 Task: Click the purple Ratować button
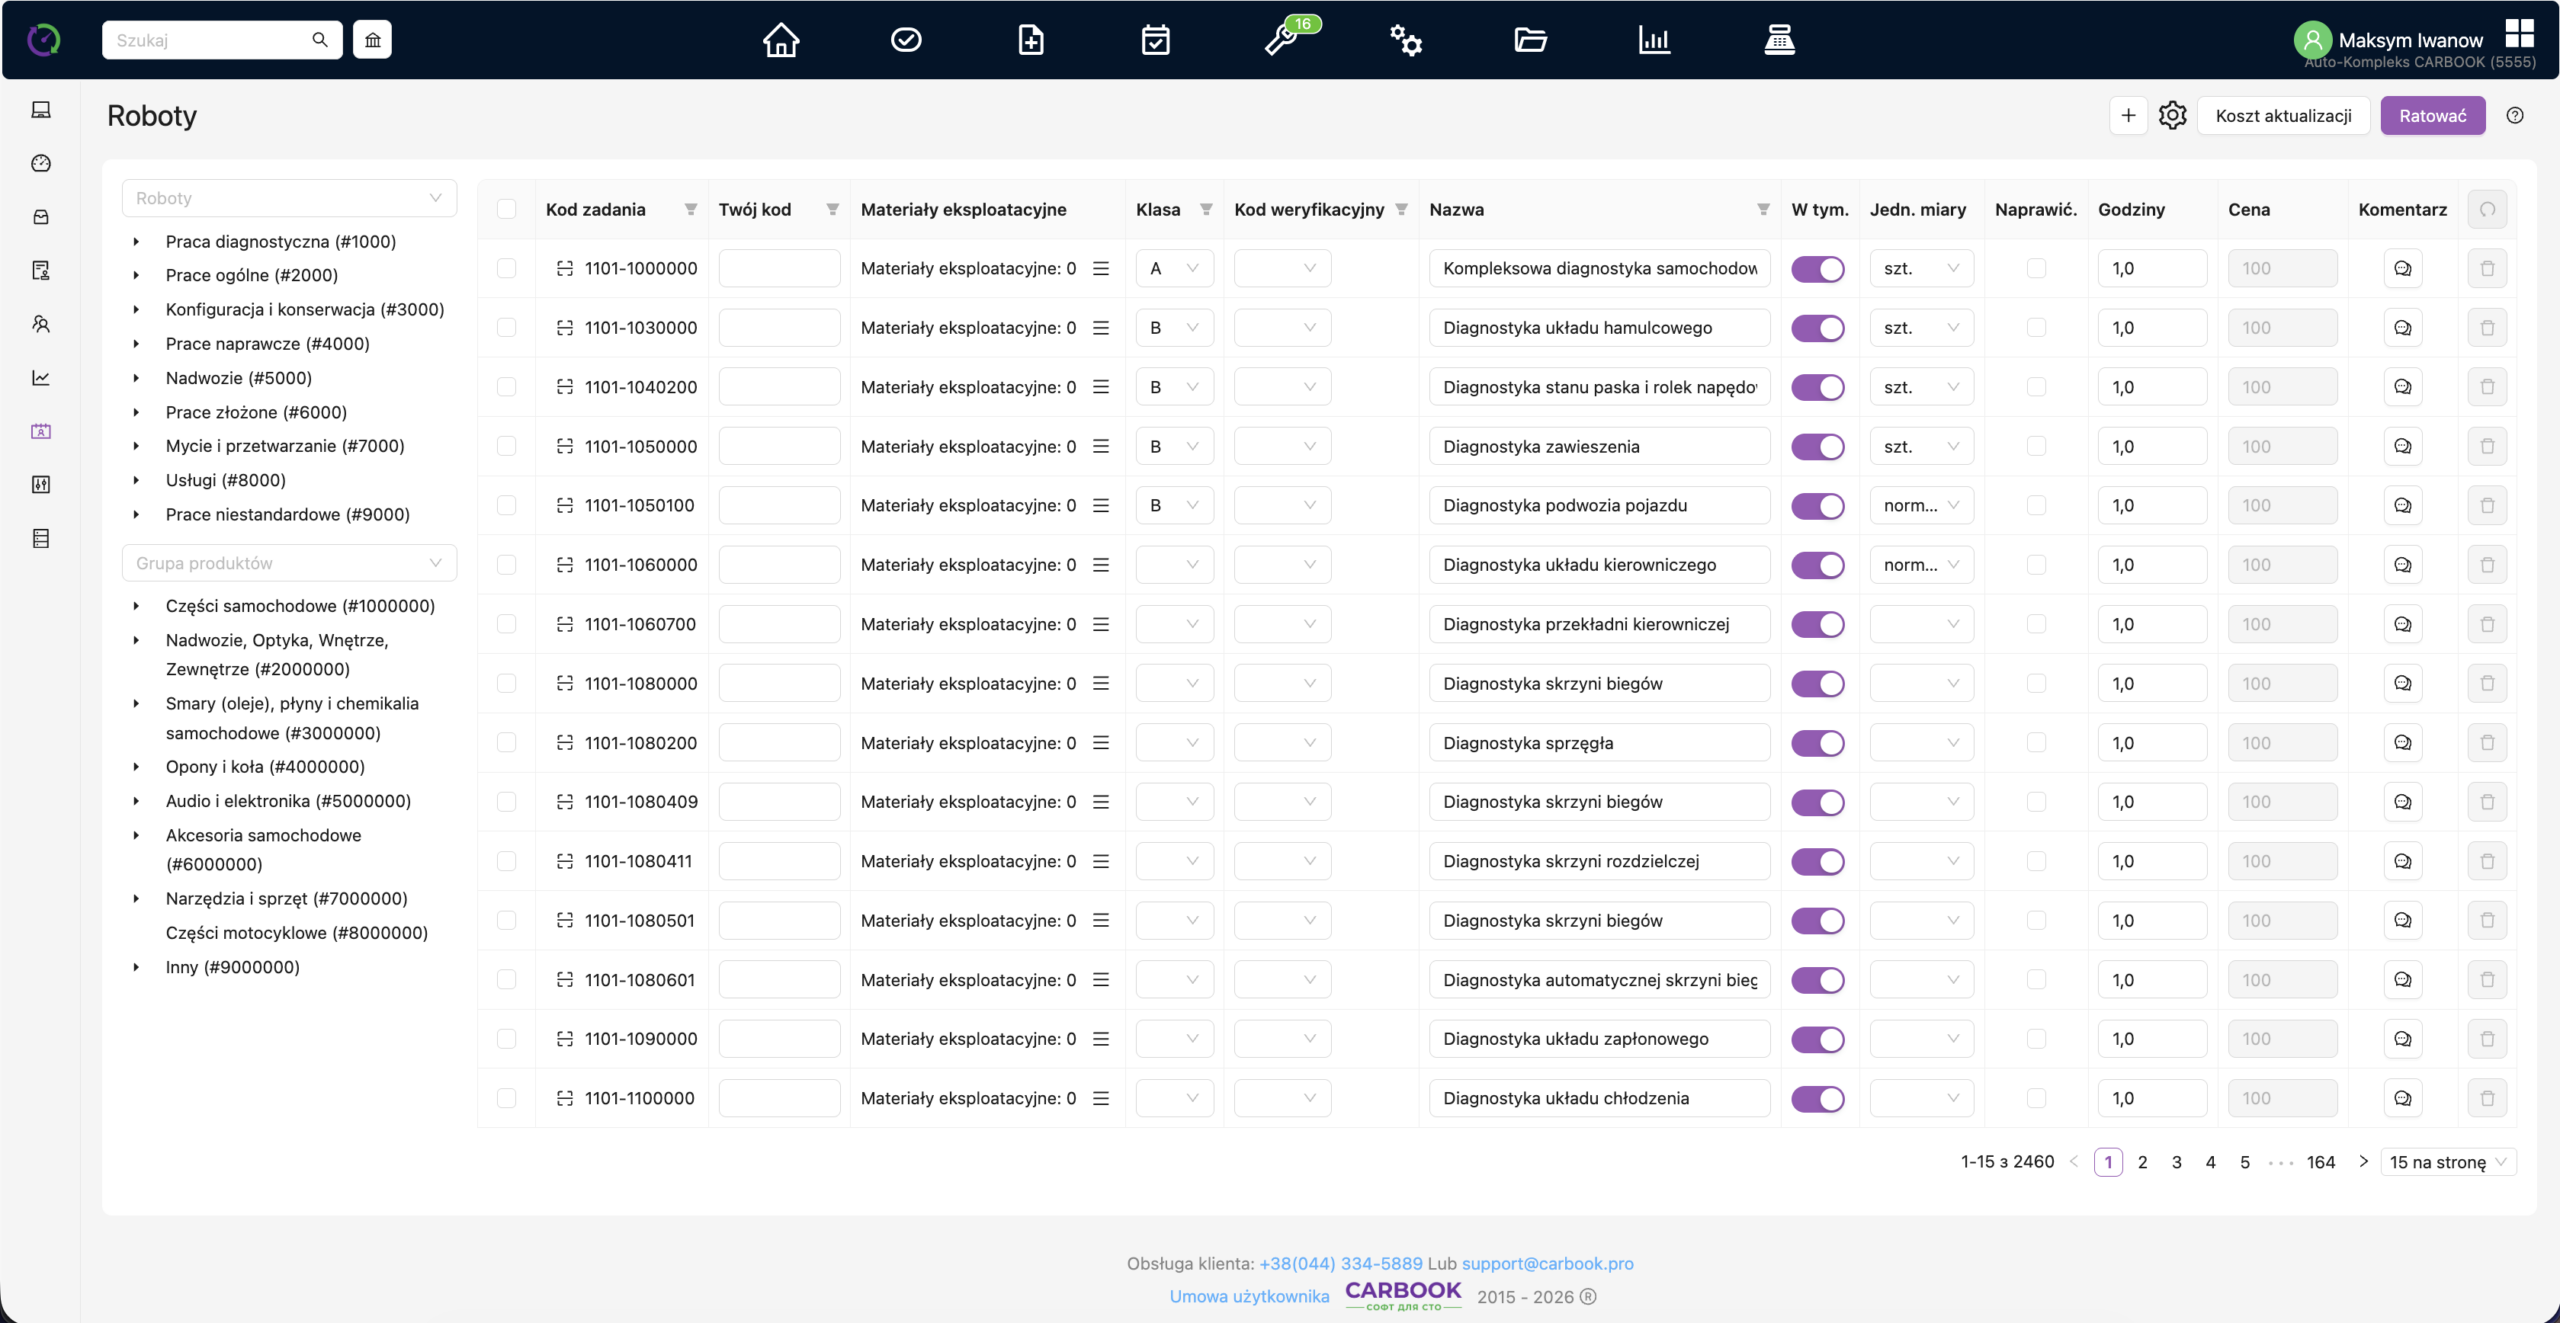[x=2432, y=116]
